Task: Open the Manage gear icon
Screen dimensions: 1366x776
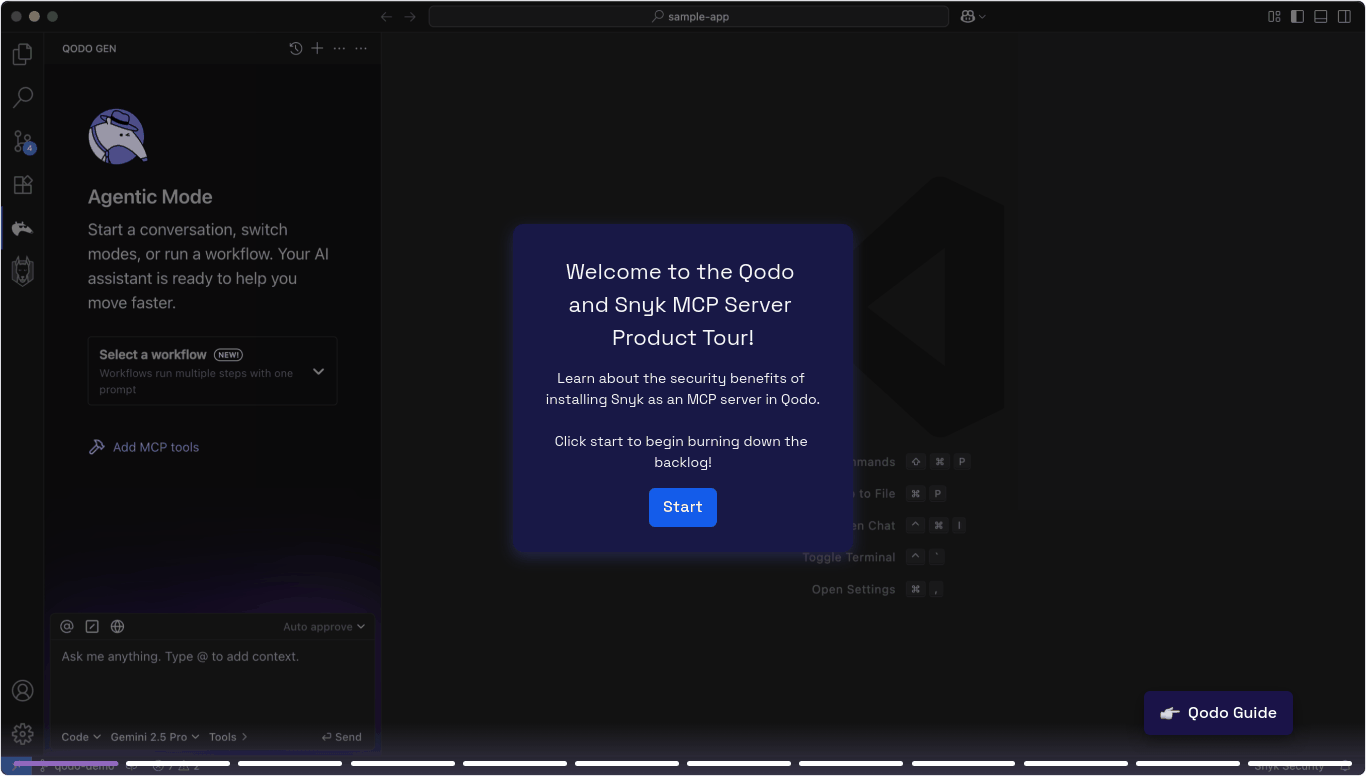Action: pos(22,734)
